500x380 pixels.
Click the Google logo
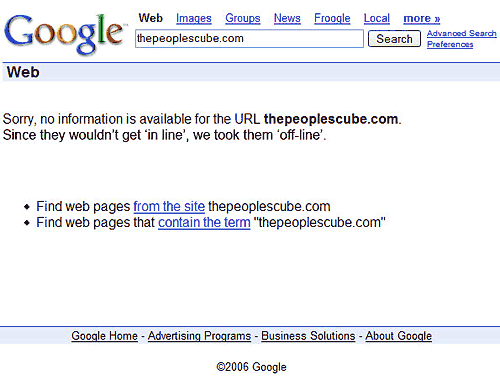pyautogui.click(x=65, y=33)
